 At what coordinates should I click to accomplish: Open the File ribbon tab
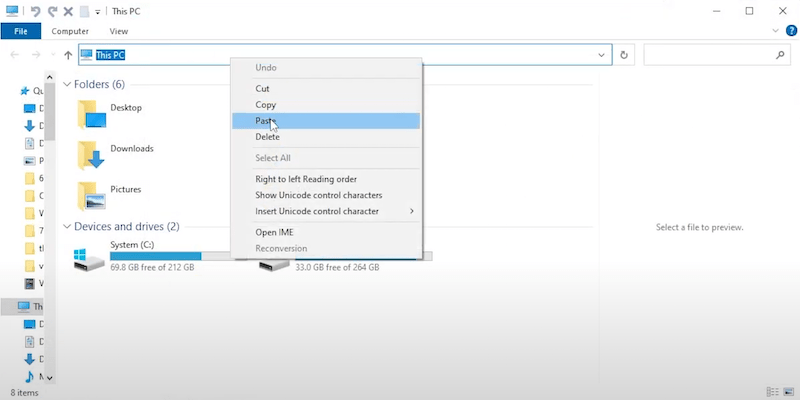(x=21, y=31)
